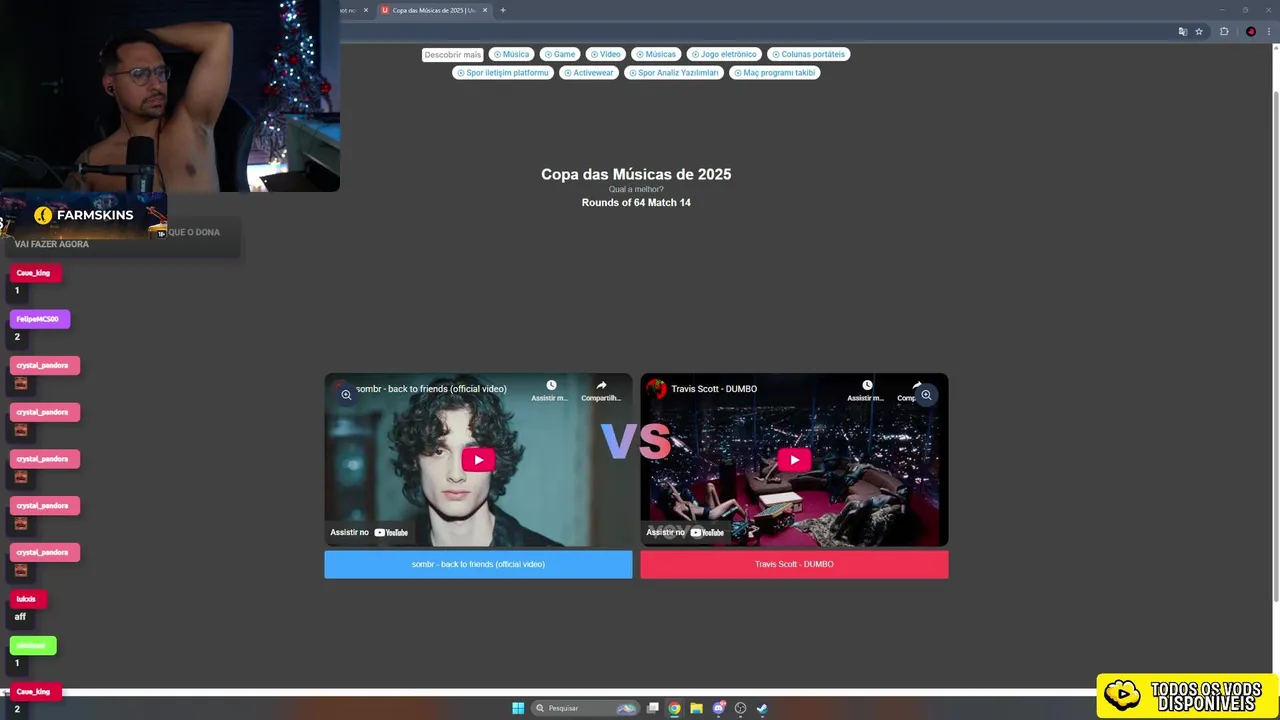Click Travis Scott channel avatar on video
1280x720 pixels.
pos(656,389)
